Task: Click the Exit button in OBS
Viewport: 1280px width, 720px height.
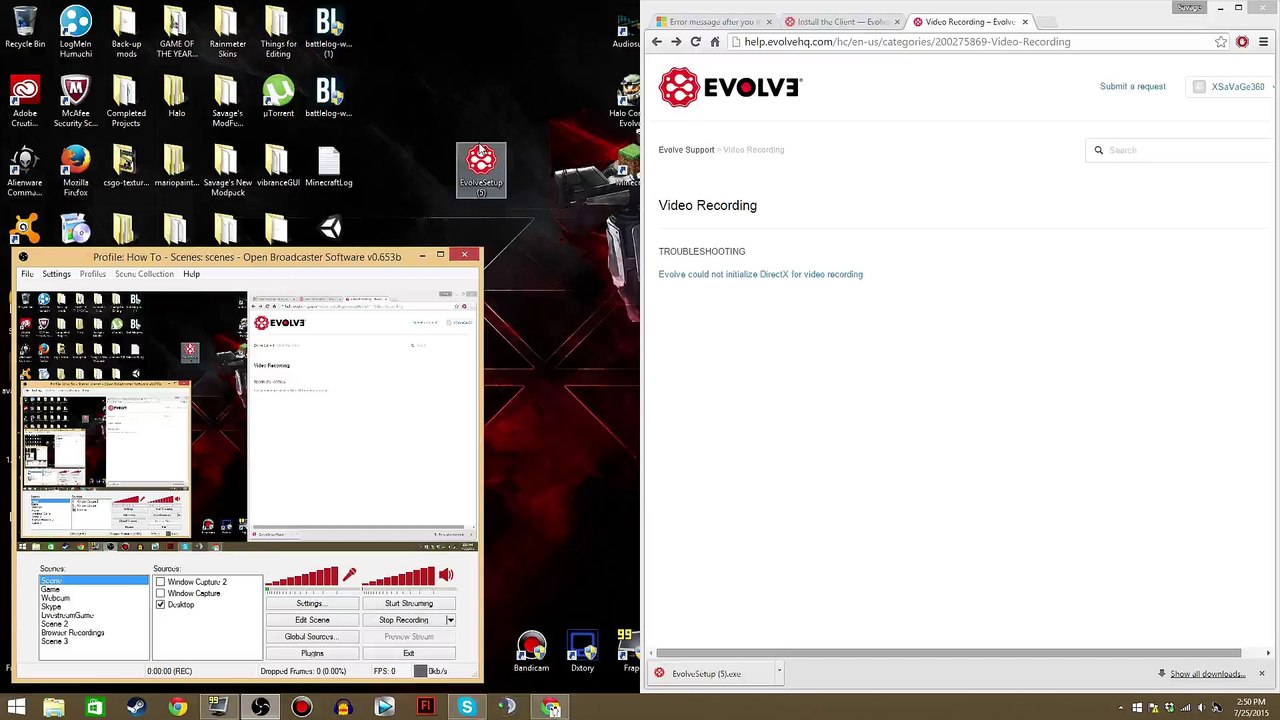Action: pos(409,654)
